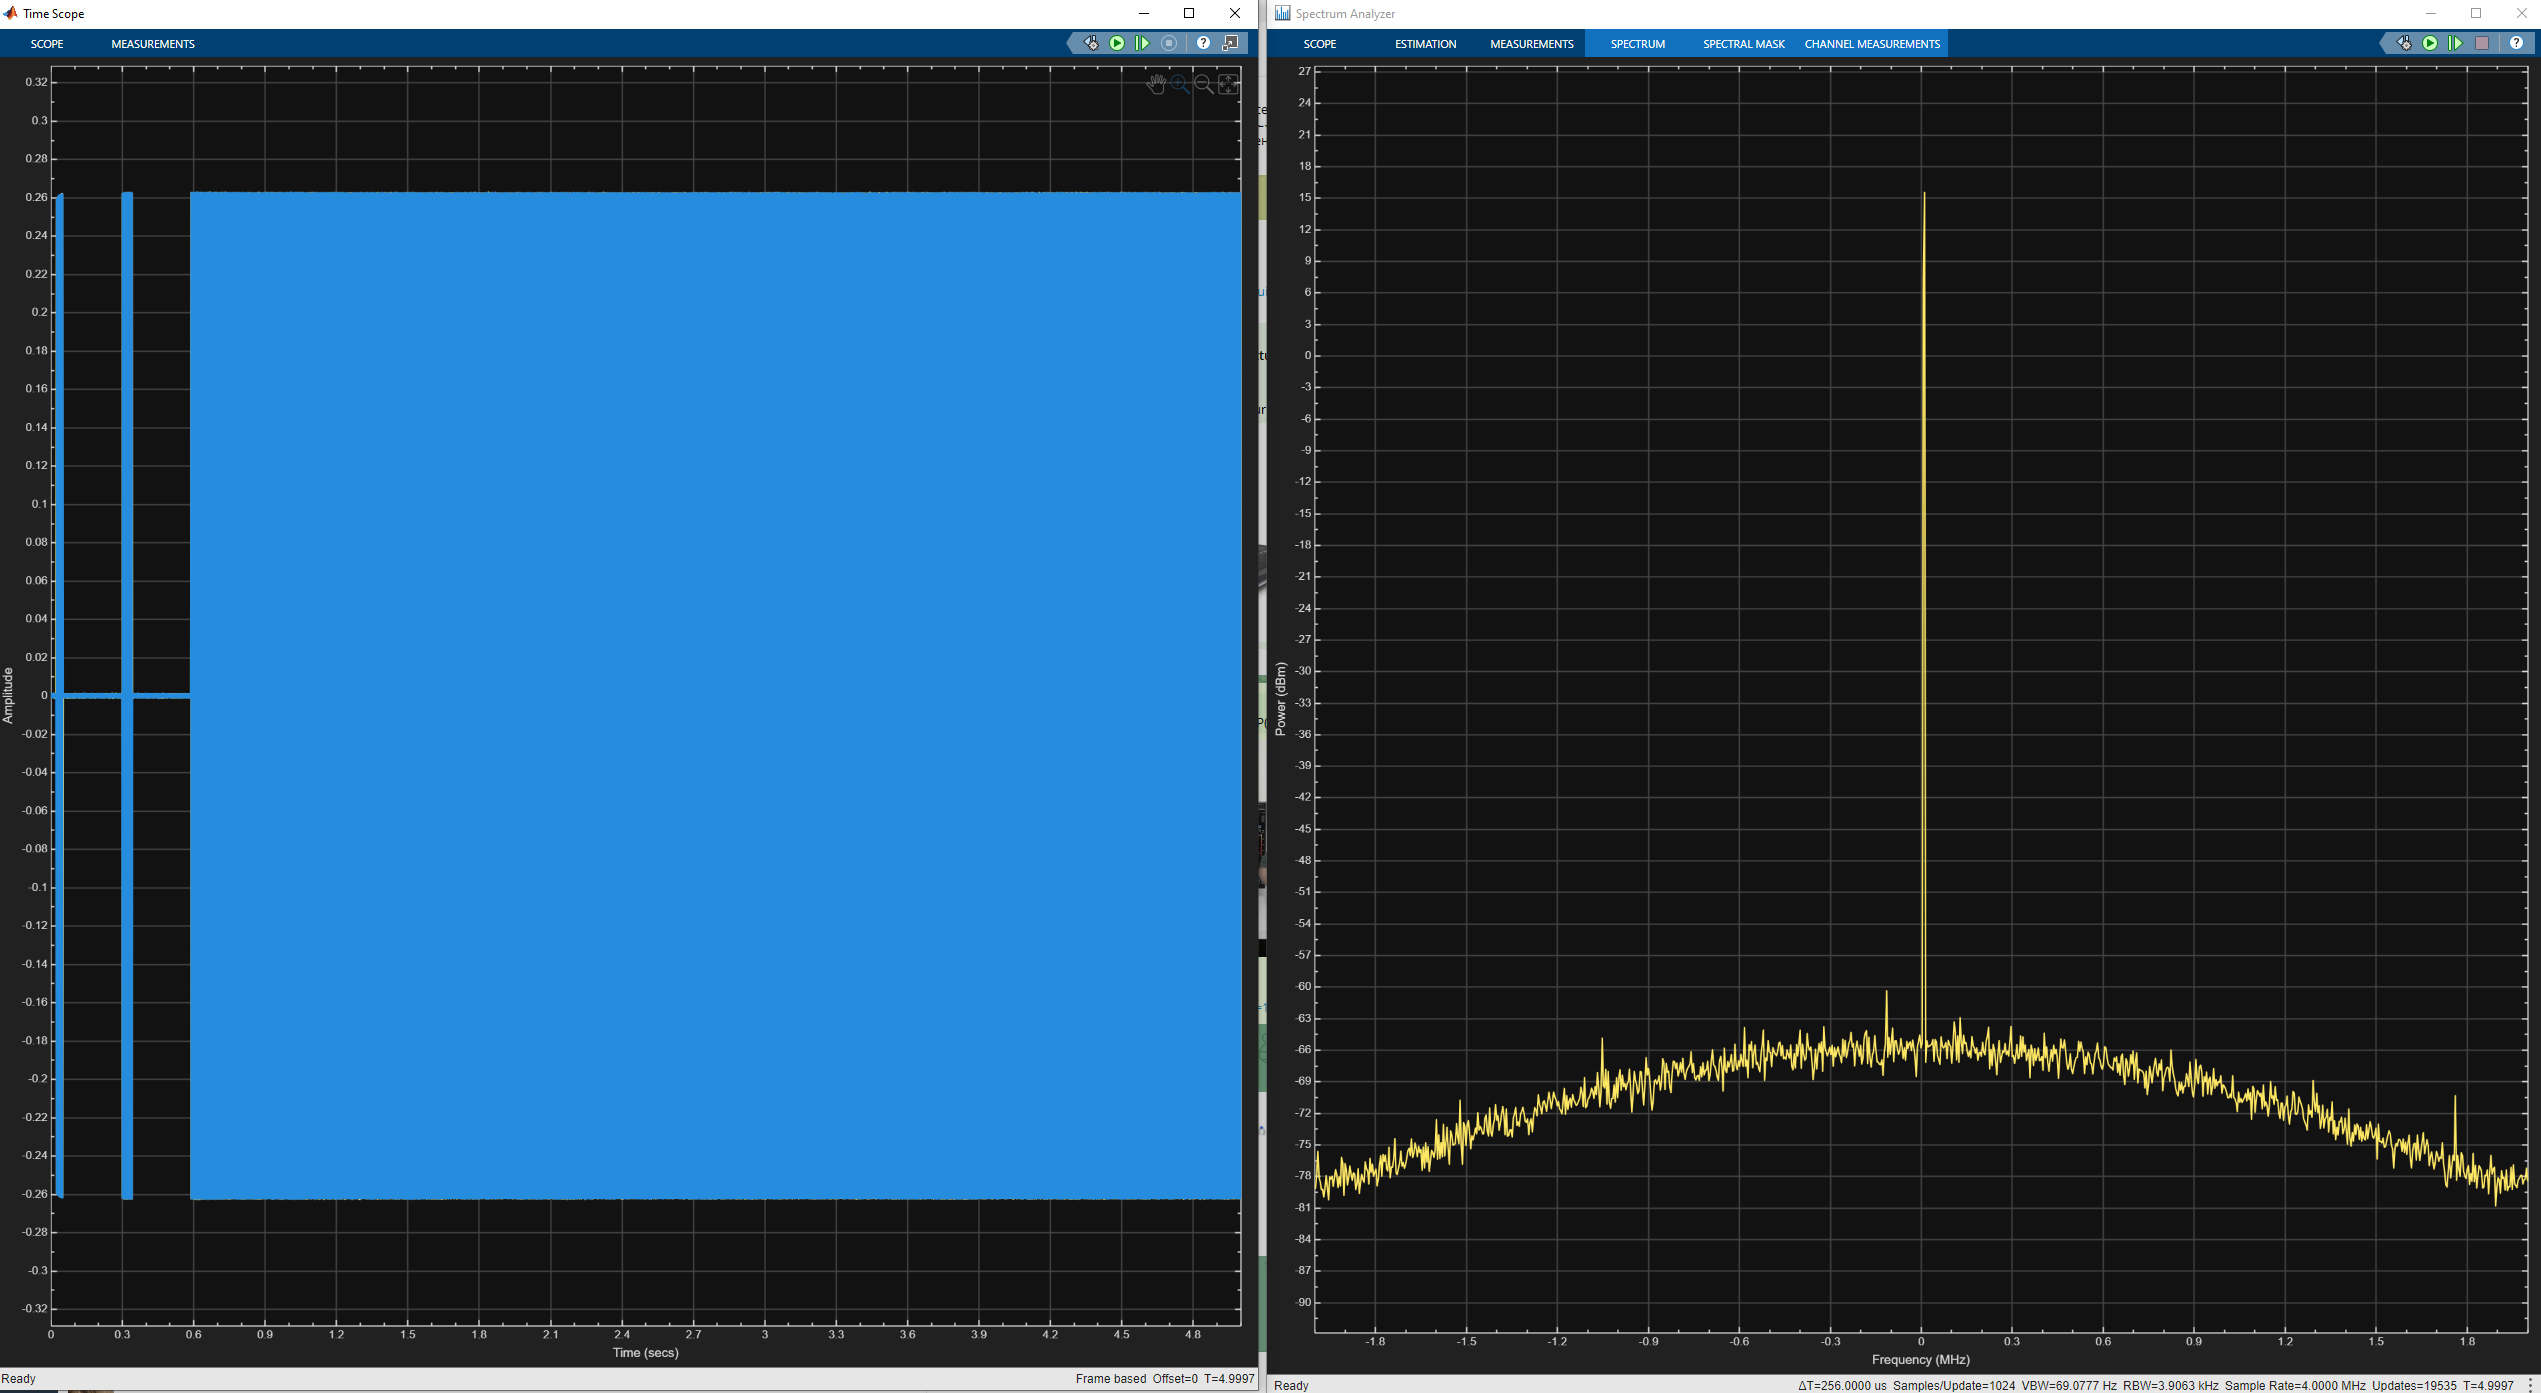Click MATLAB icon in Time Scope title bar

(11, 13)
